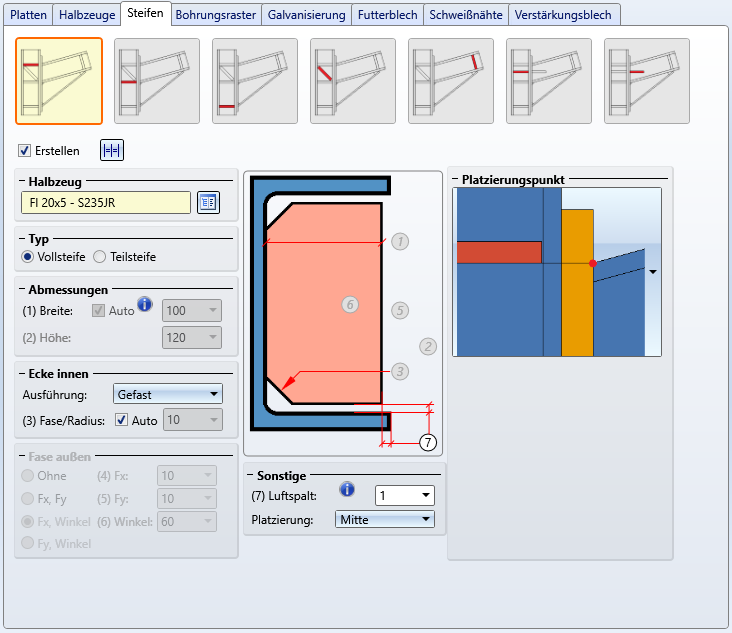
Task: Show the Luftspalt info icon tooltip
Action: pyautogui.click(x=347, y=489)
